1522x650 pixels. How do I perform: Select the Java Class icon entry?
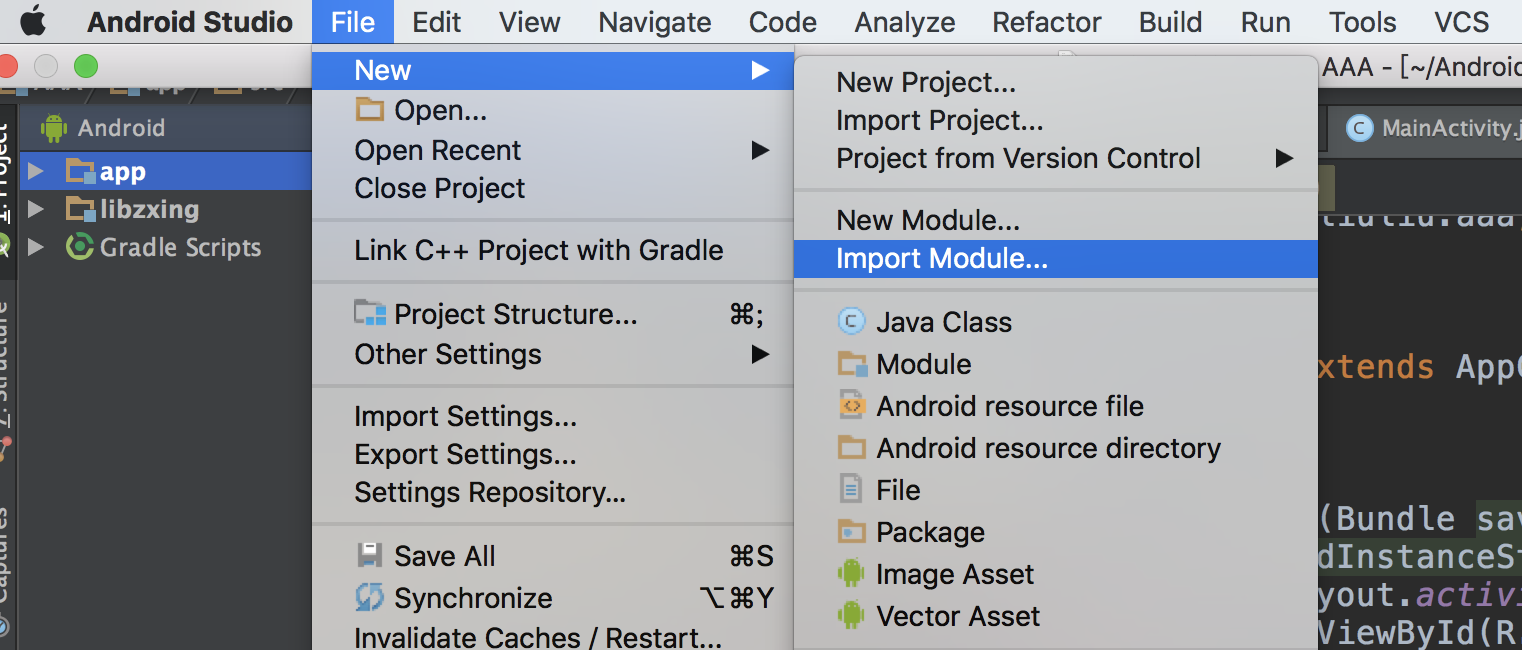[x=851, y=322]
